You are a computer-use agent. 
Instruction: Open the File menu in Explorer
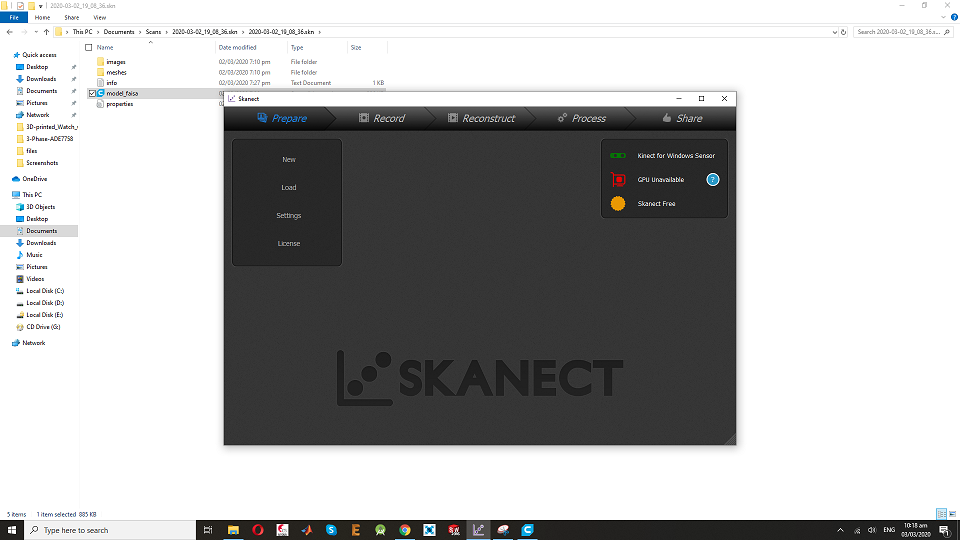[14, 18]
